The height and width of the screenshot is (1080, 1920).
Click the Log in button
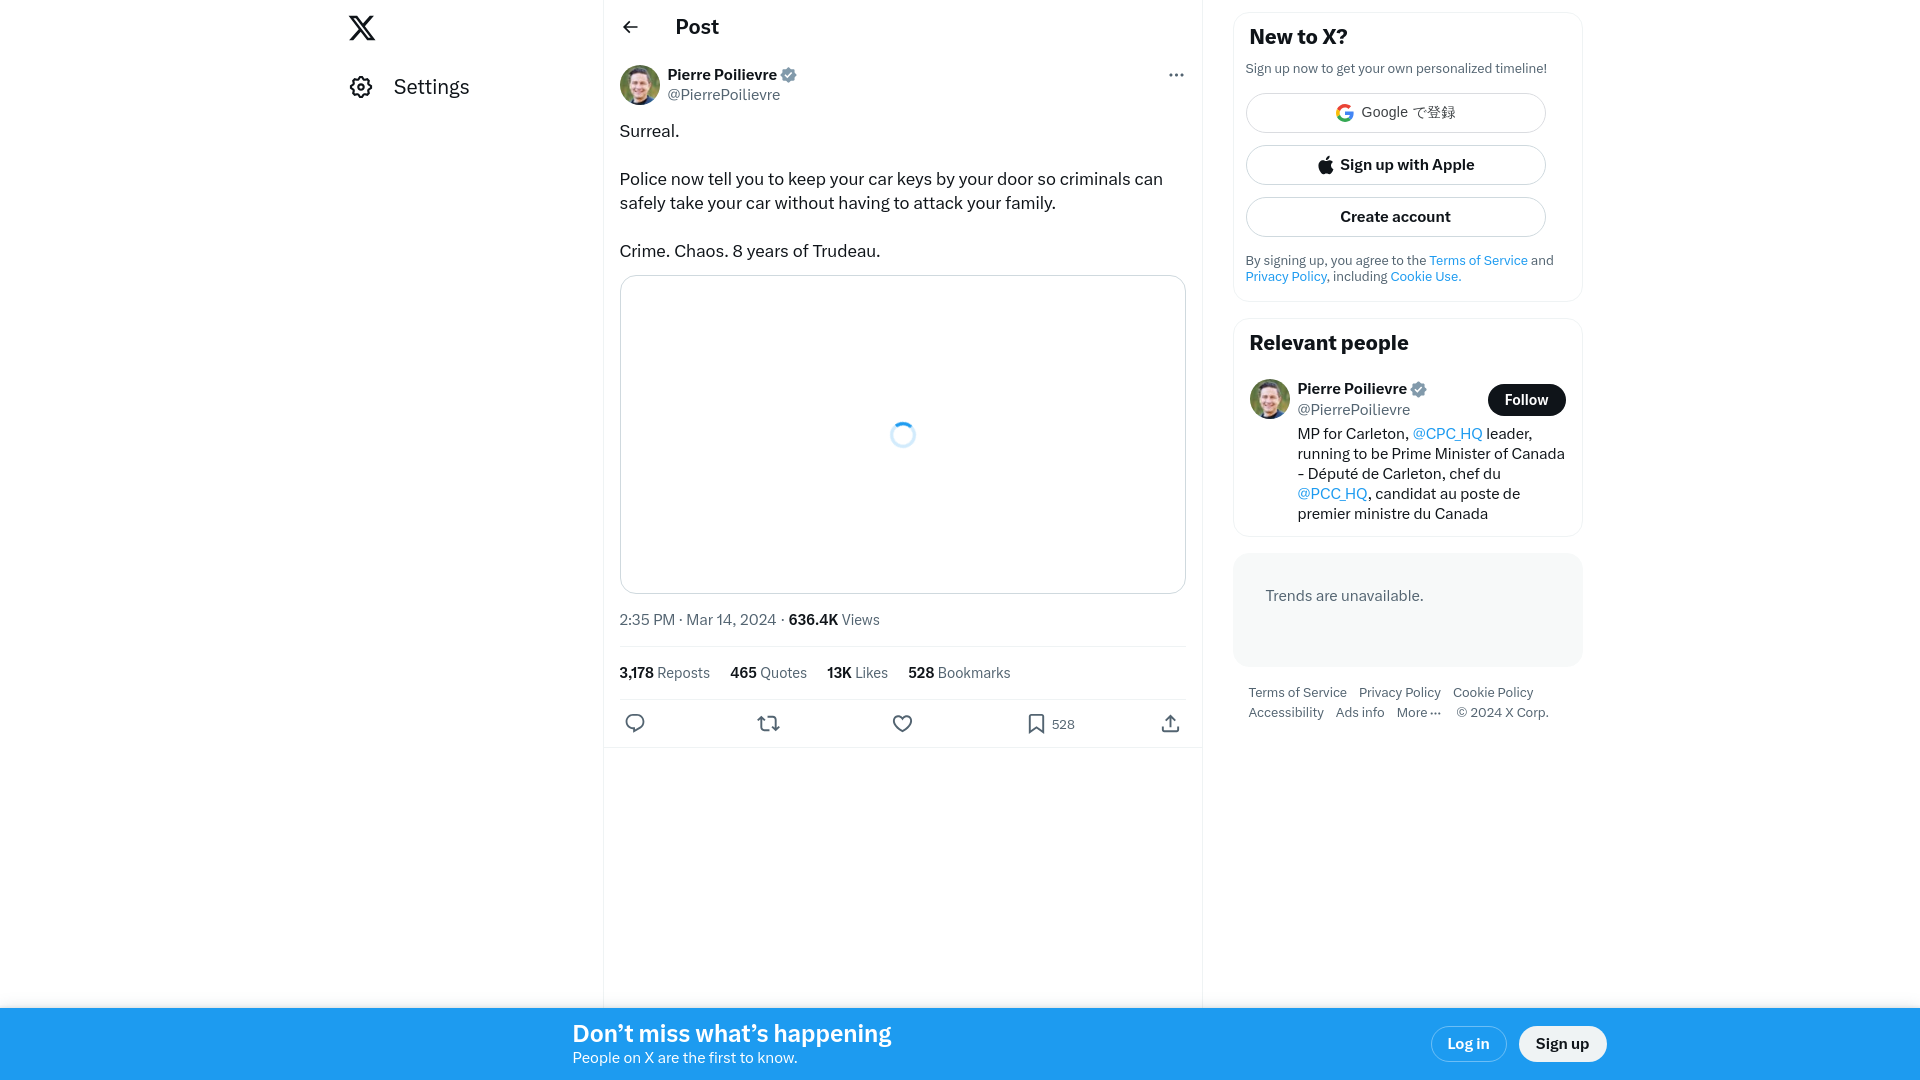(1468, 1043)
